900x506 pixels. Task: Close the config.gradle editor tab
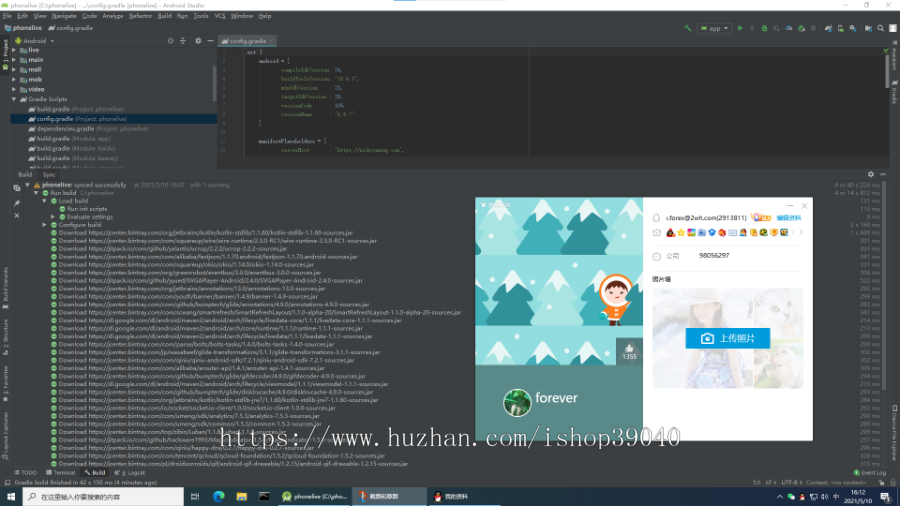click(271, 41)
